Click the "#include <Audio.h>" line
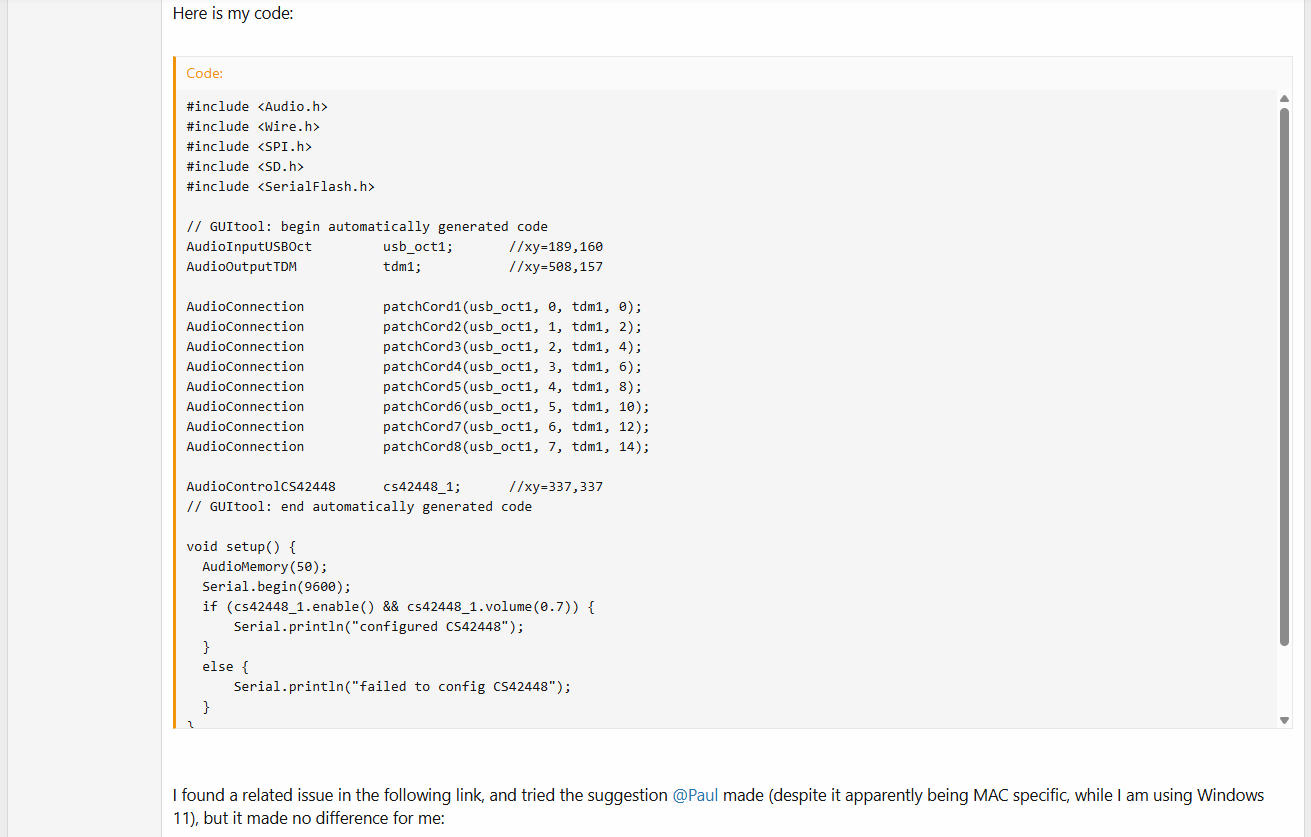This screenshot has height=837, width=1311. point(257,106)
